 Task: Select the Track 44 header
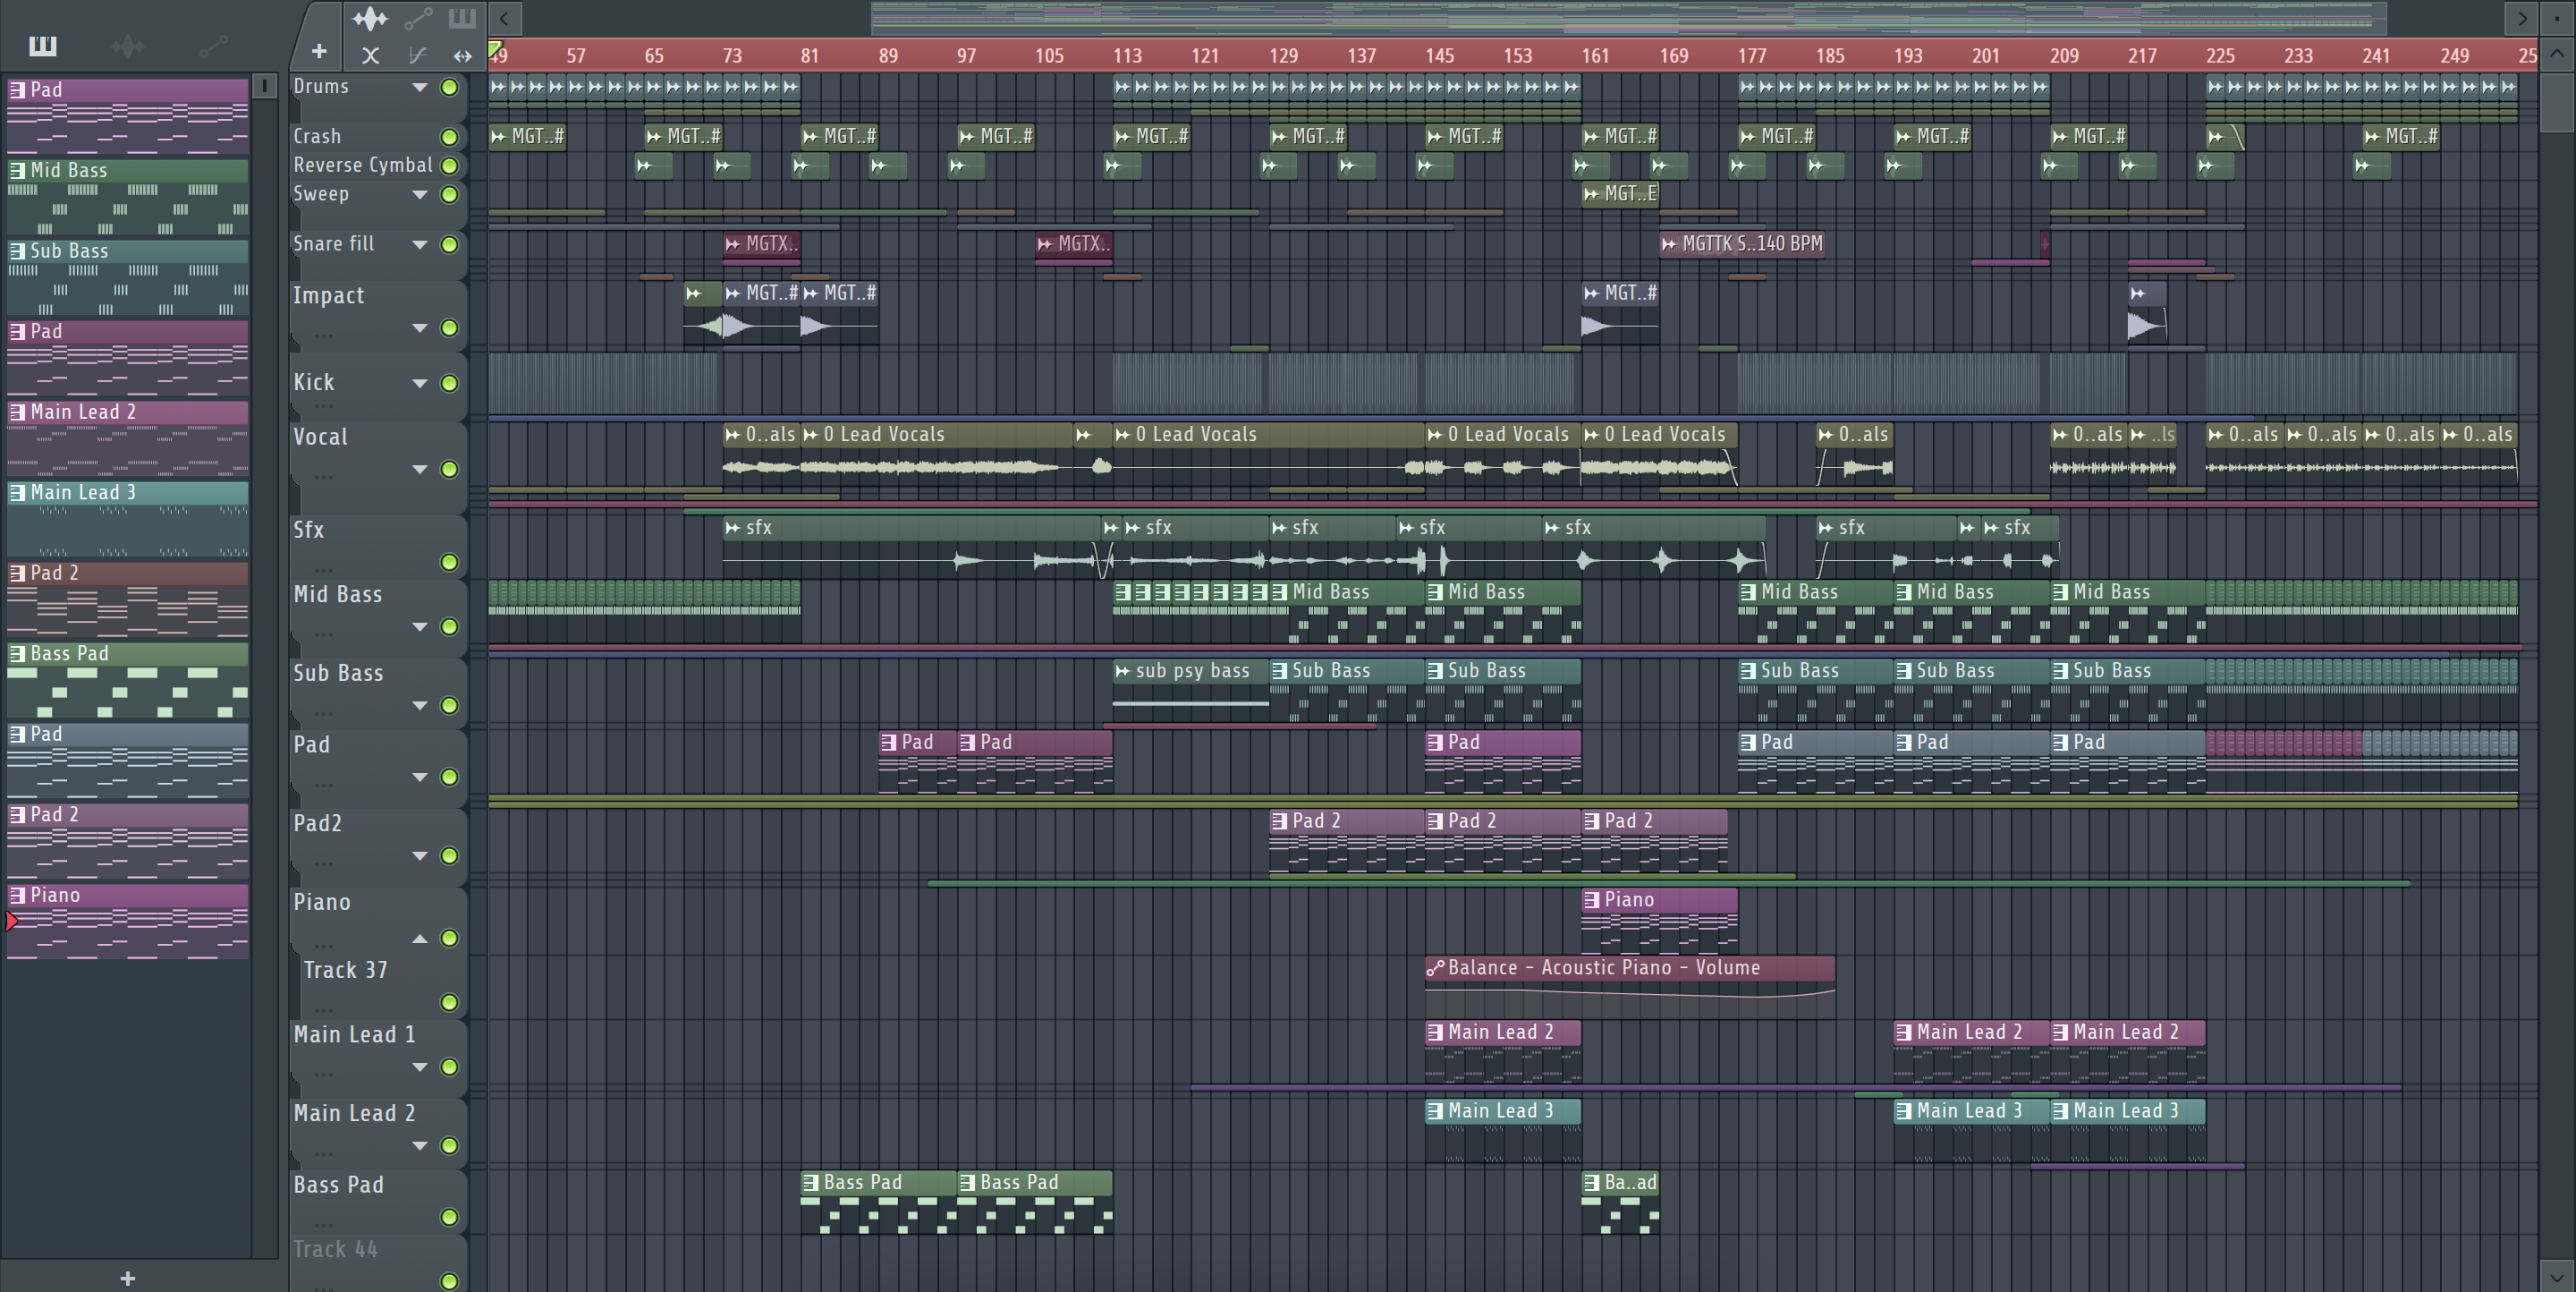379,1264
